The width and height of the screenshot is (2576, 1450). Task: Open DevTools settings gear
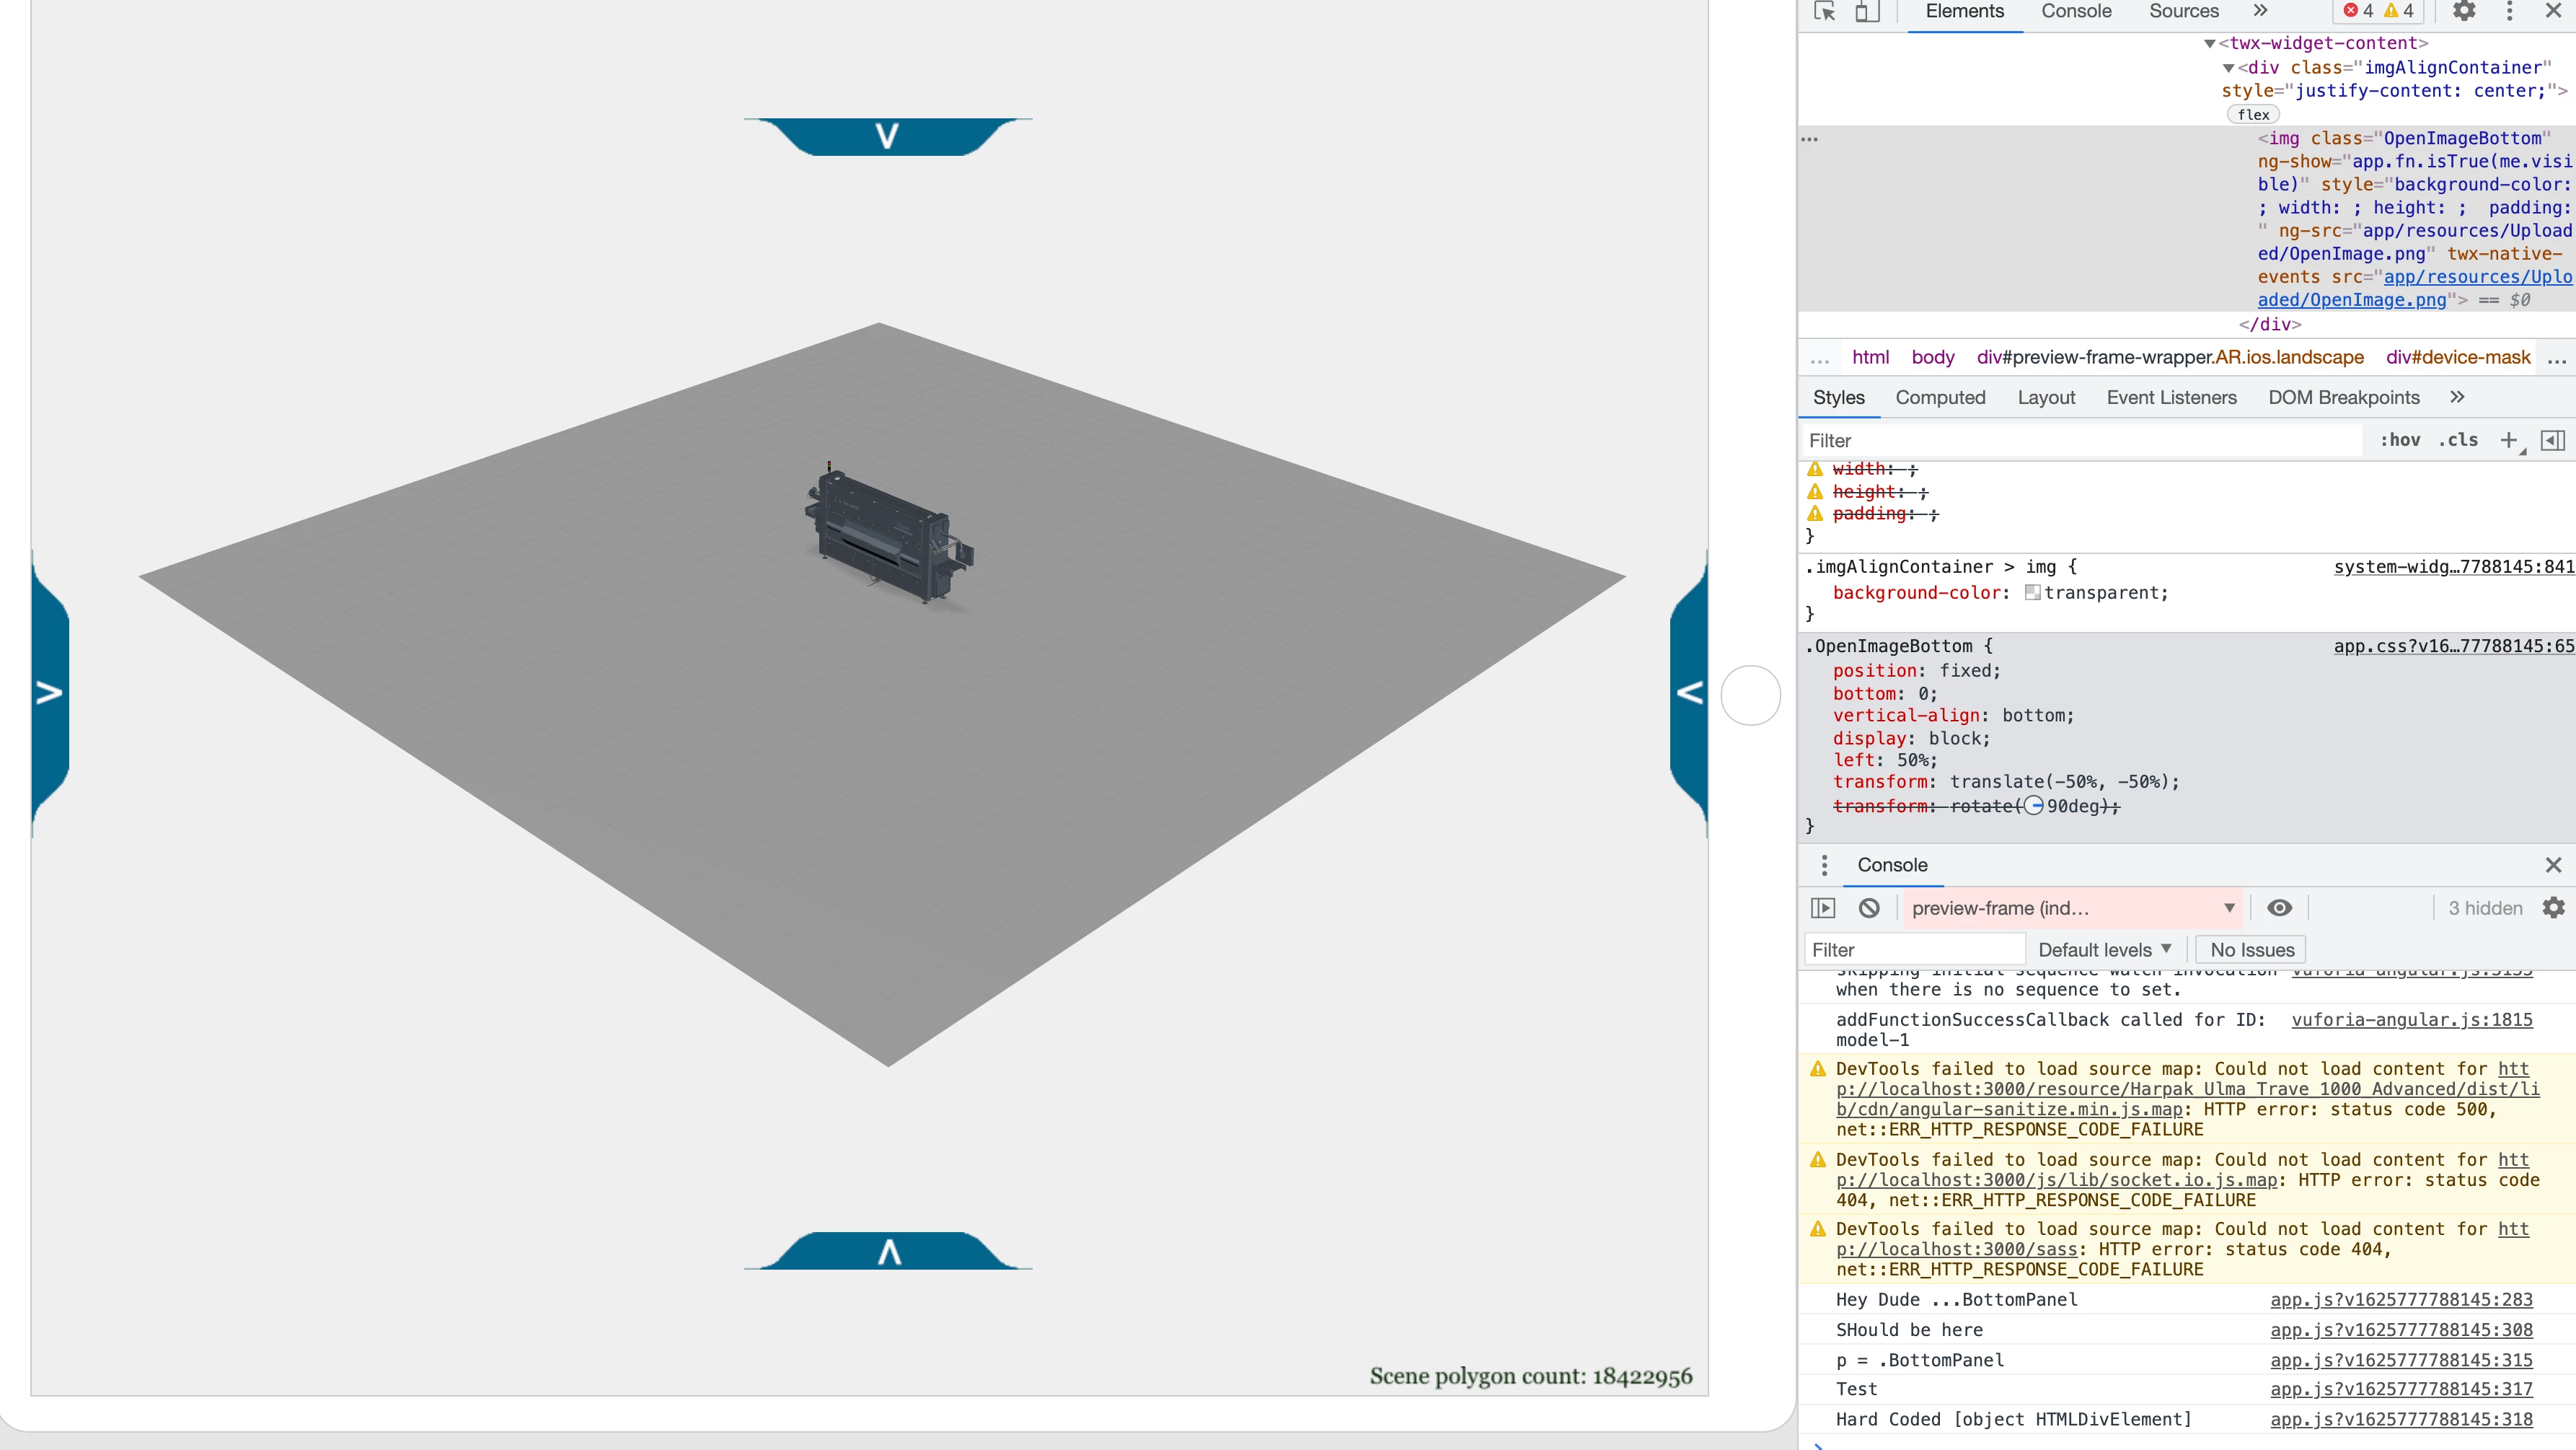[x=2464, y=12]
